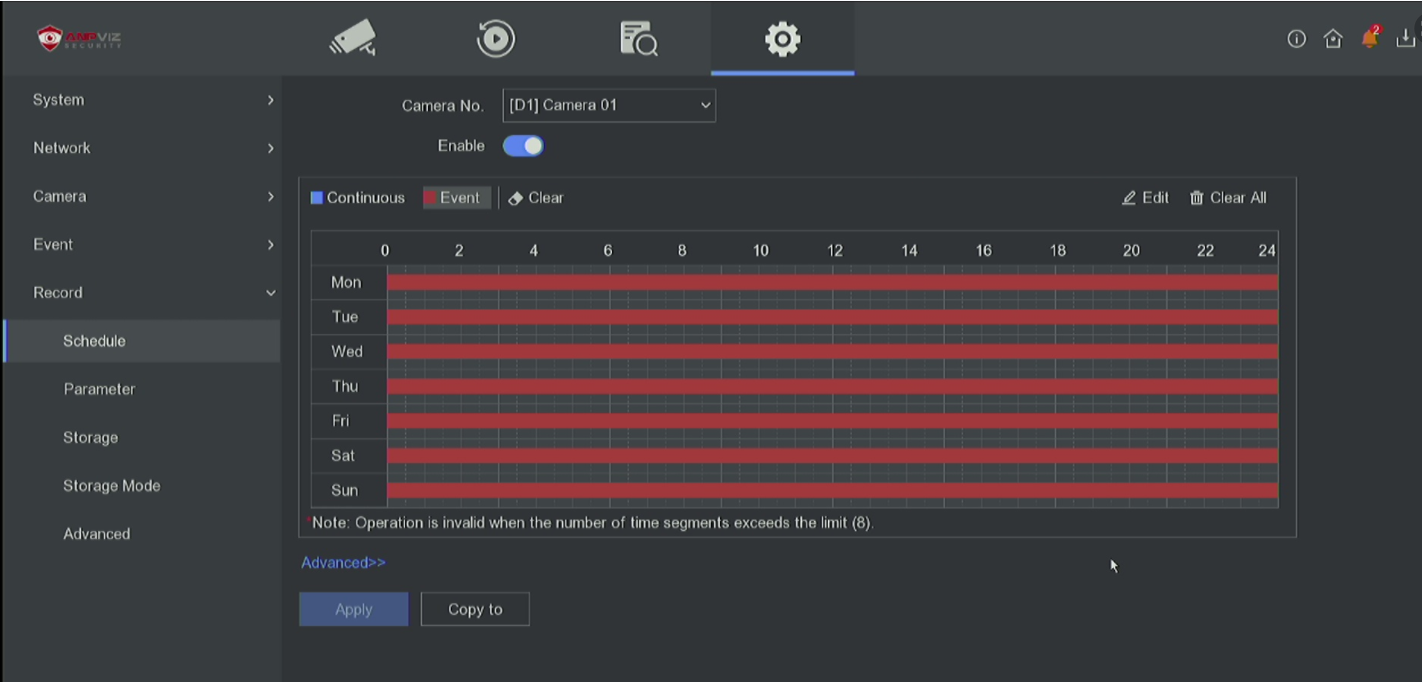Viewport: 1422px width, 682px height.
Task: Select the settings gear icon
Action: 782,38
